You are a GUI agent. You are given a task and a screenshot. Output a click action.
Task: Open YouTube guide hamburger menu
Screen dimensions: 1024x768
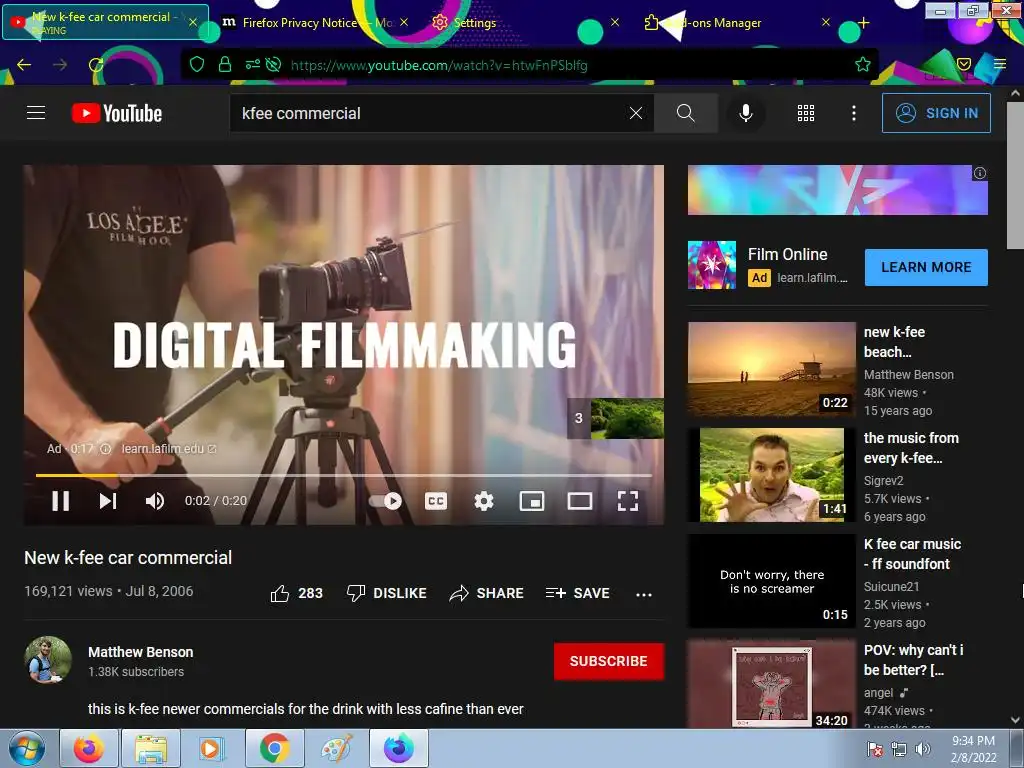(36, 113)
